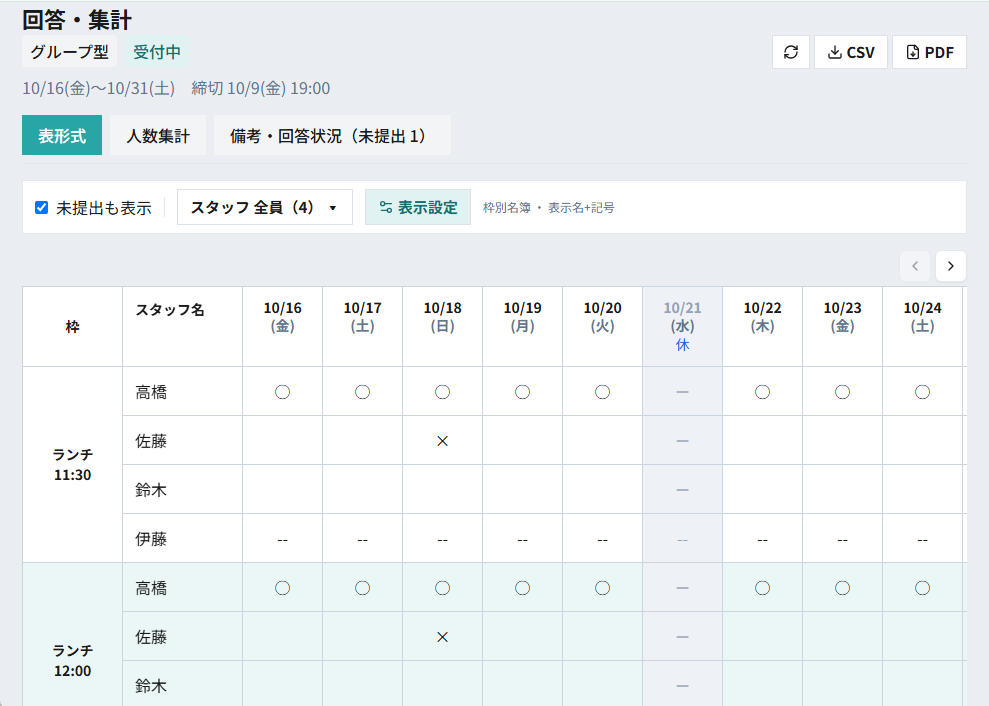Click 鈴木 in the ランチ 11:30 group
989x706 pixels.
click(x=151, y=490)
